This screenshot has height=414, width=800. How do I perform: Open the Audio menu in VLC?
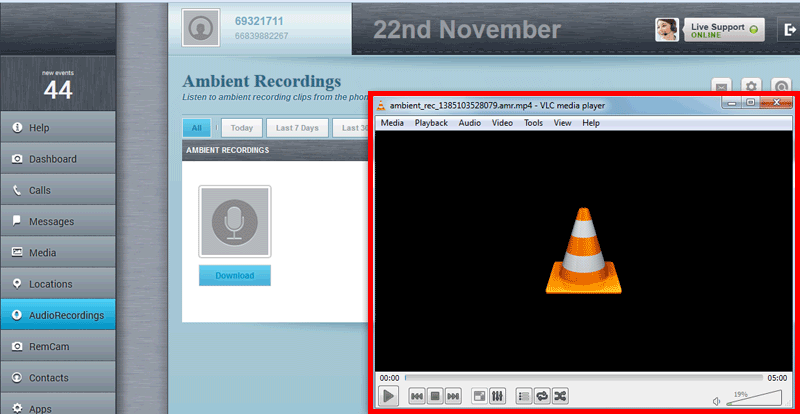tap(469, 123)
